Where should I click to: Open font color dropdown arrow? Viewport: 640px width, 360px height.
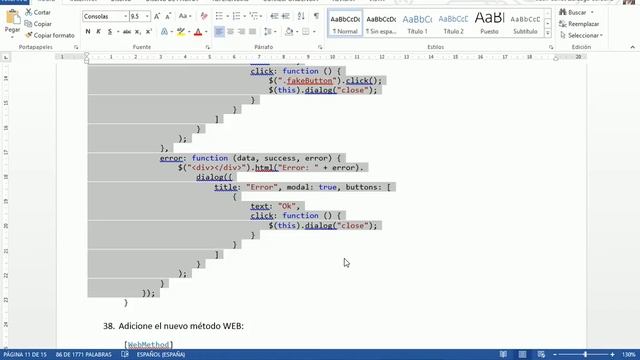tap(206, 31)
